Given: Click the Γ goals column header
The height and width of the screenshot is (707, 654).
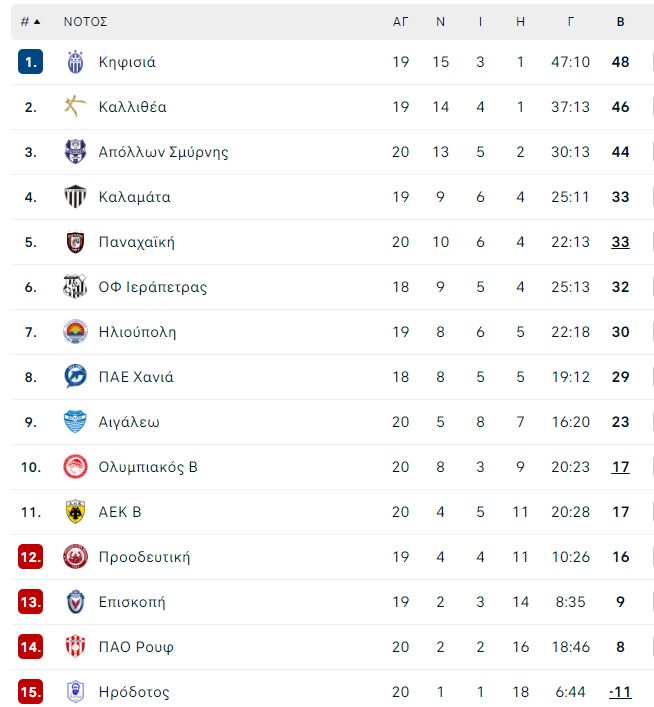Looking at the screenshot, I should 571,22.
